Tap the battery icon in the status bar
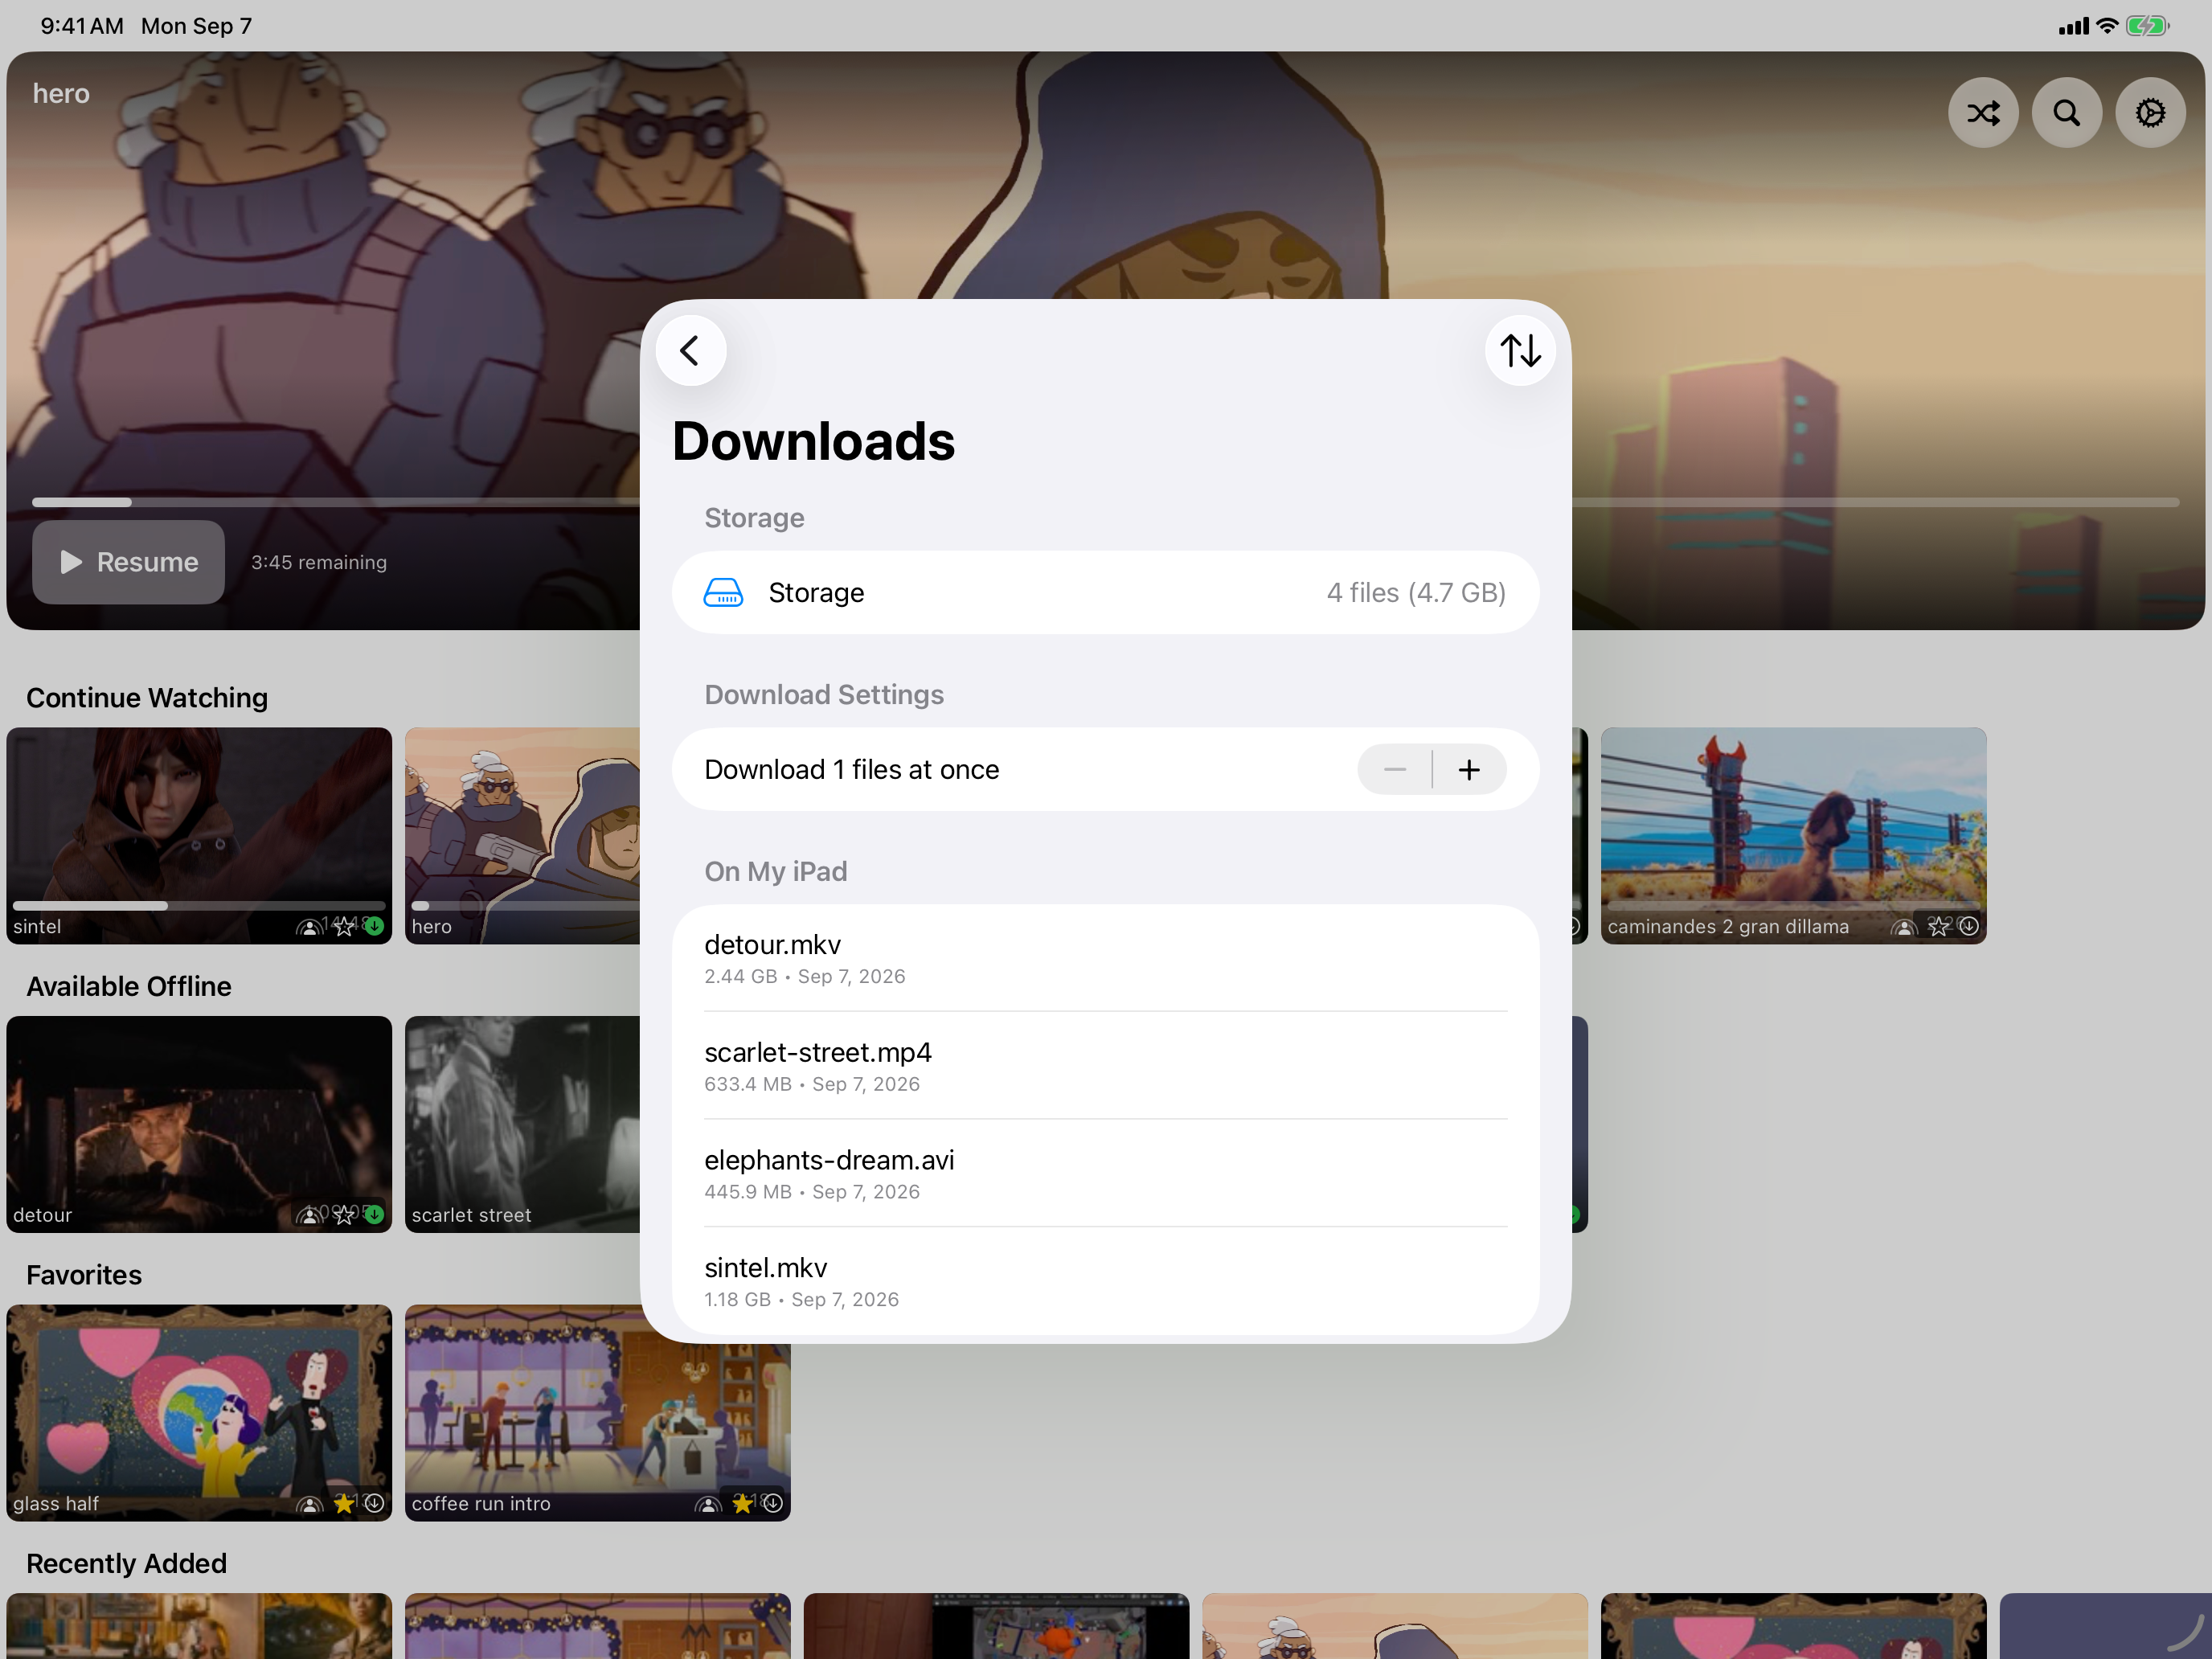Viewport: 2212px width, 1659px height. point(2147,26)
